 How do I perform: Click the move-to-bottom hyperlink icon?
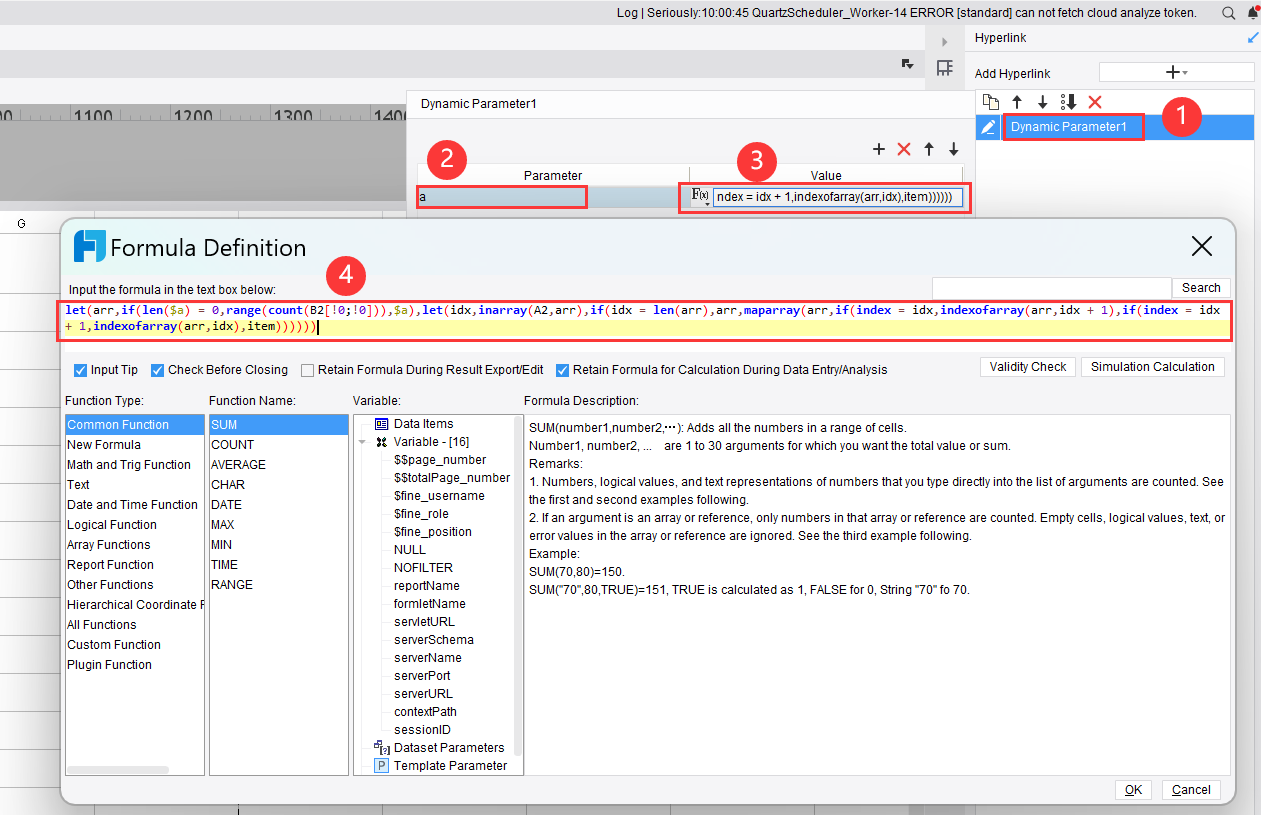[x=1068, y=102]
